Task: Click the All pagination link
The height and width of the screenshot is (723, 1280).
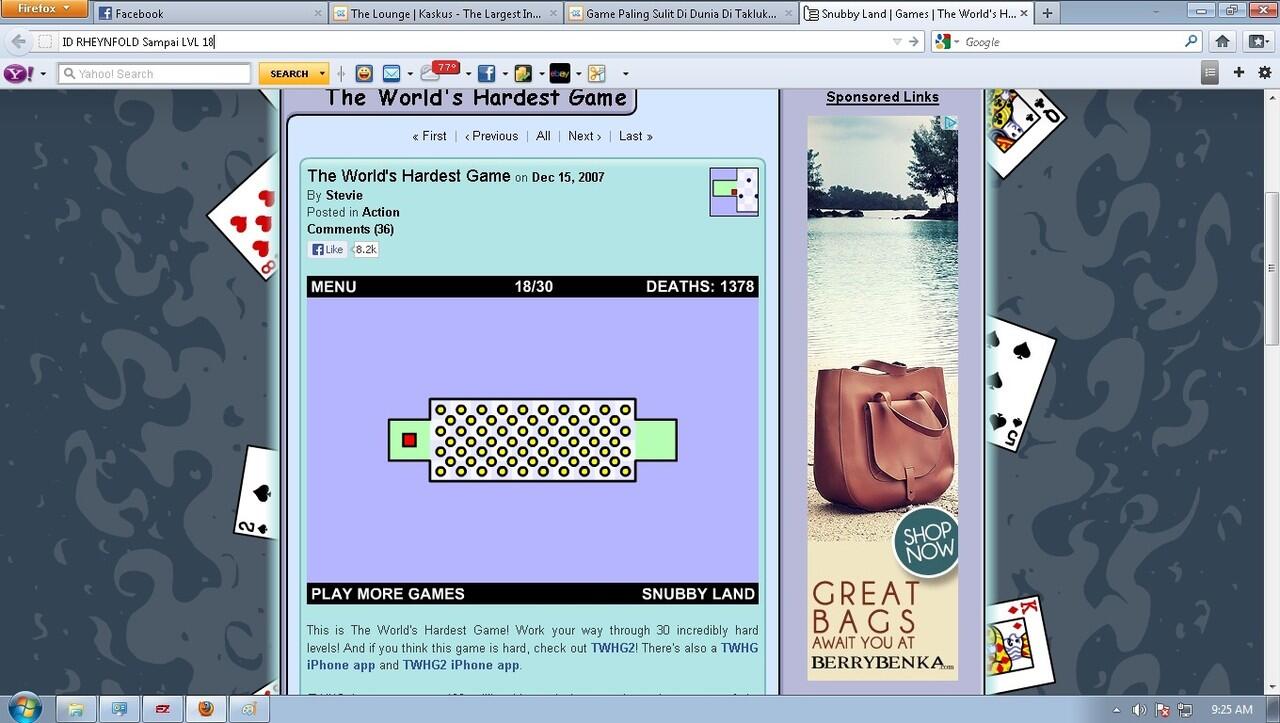Action: [x=543, y=136]
